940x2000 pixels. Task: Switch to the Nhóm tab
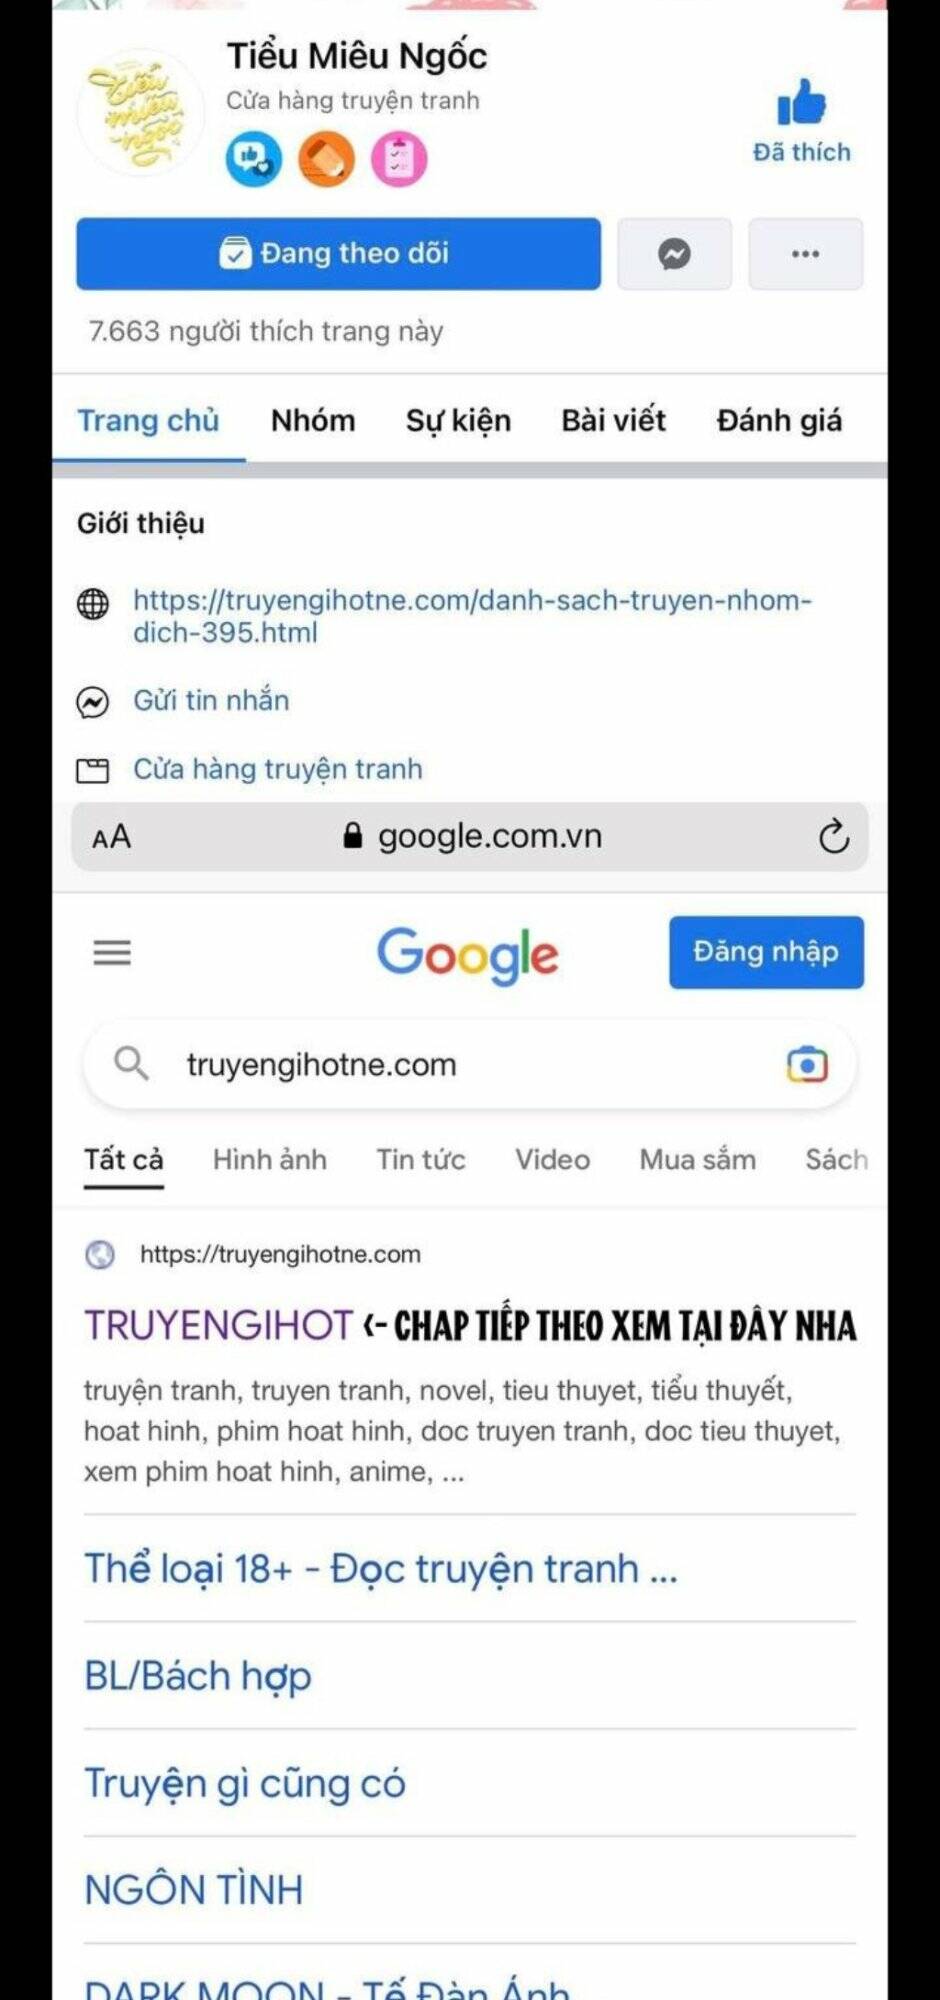(x=313, y=420)
